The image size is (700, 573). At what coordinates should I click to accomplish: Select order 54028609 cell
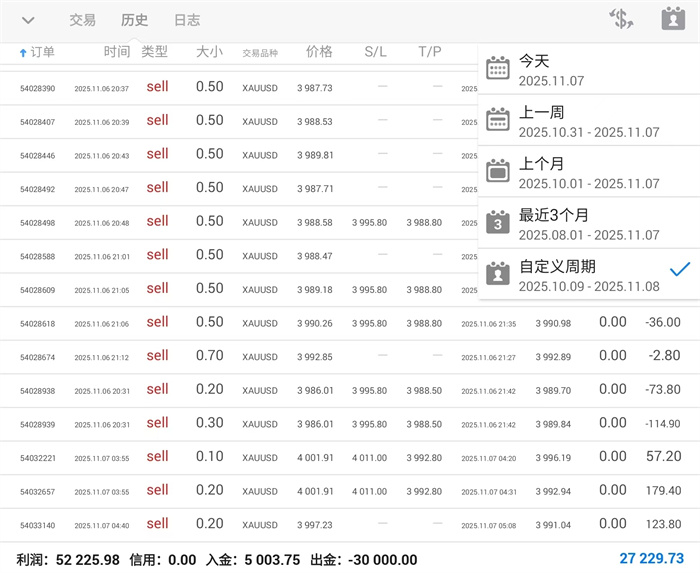[38, 290]
